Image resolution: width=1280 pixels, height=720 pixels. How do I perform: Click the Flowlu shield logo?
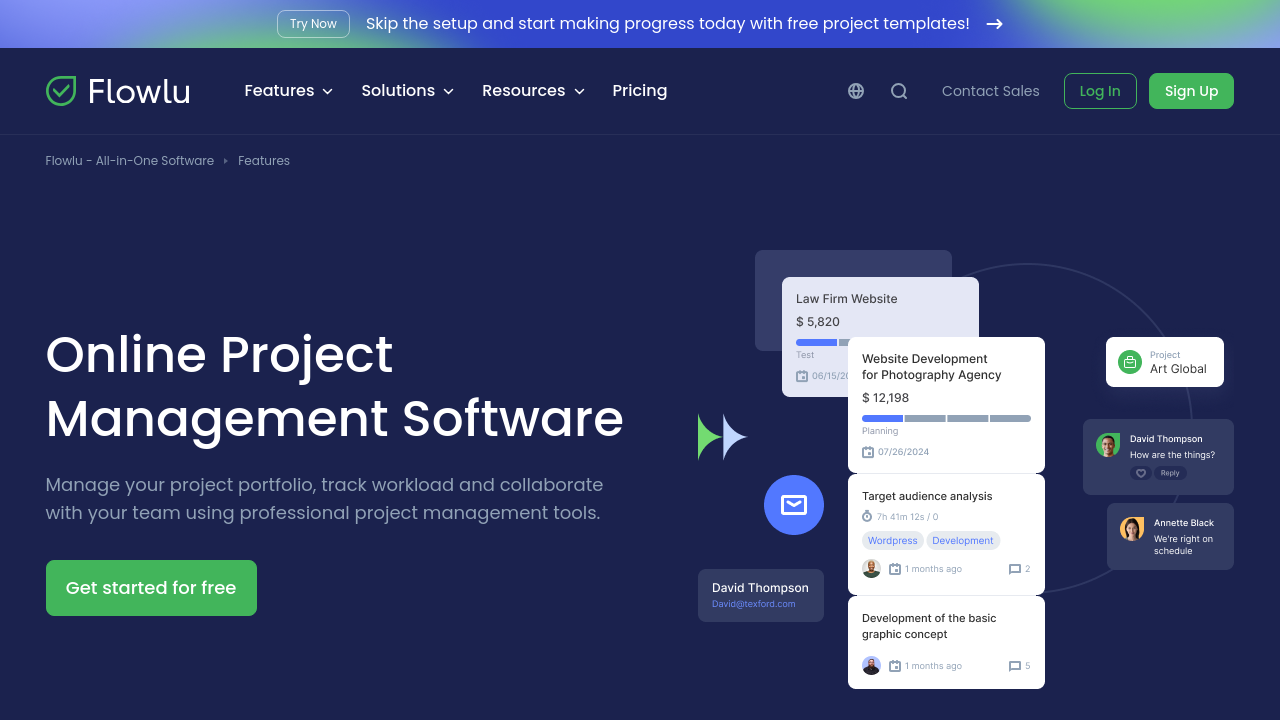tap(61, 91)
